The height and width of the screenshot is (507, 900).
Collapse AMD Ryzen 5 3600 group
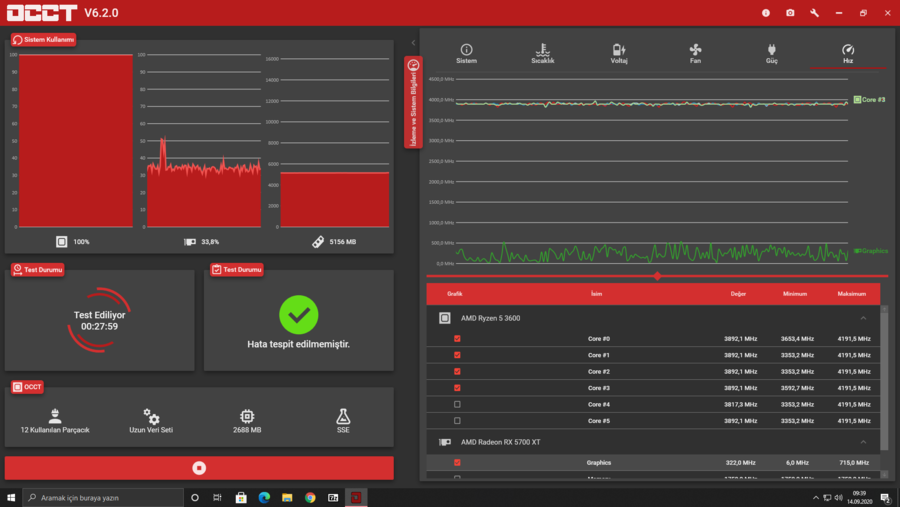click(863, 318)
